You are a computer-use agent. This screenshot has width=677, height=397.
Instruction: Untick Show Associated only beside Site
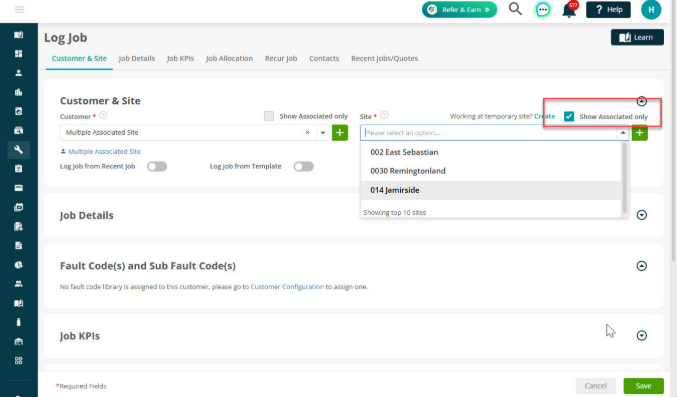[569, 116]
